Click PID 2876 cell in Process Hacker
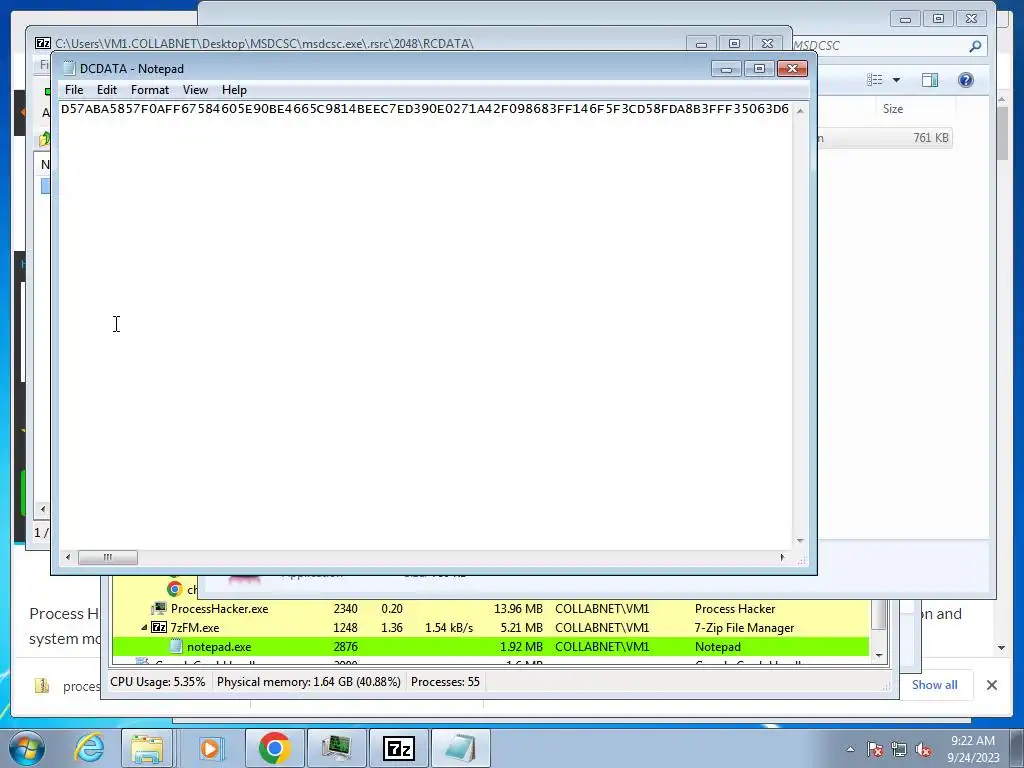This screenshot has height=768, width=1024. point(345,647)
